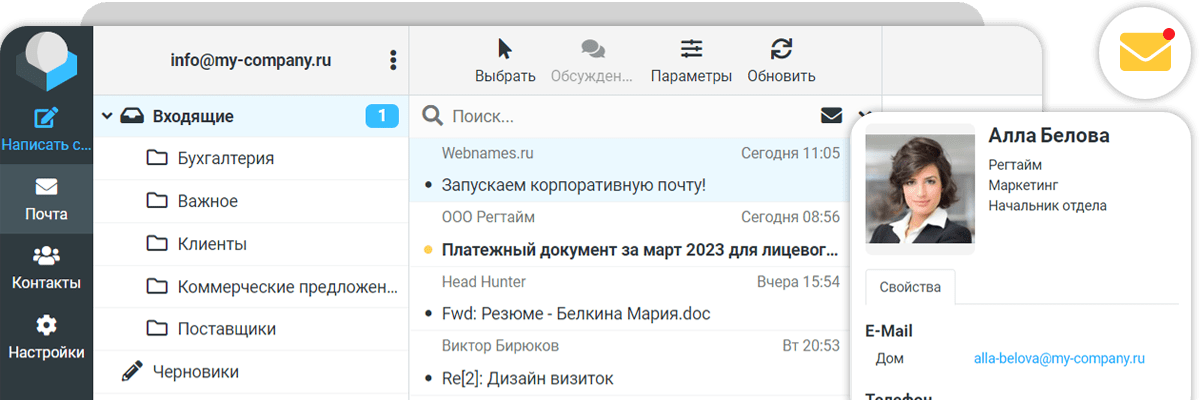Viewport: 1200px width, 400px height.
Task: Click the Бухгалтерия folder icon
Action: coord(157,158)
